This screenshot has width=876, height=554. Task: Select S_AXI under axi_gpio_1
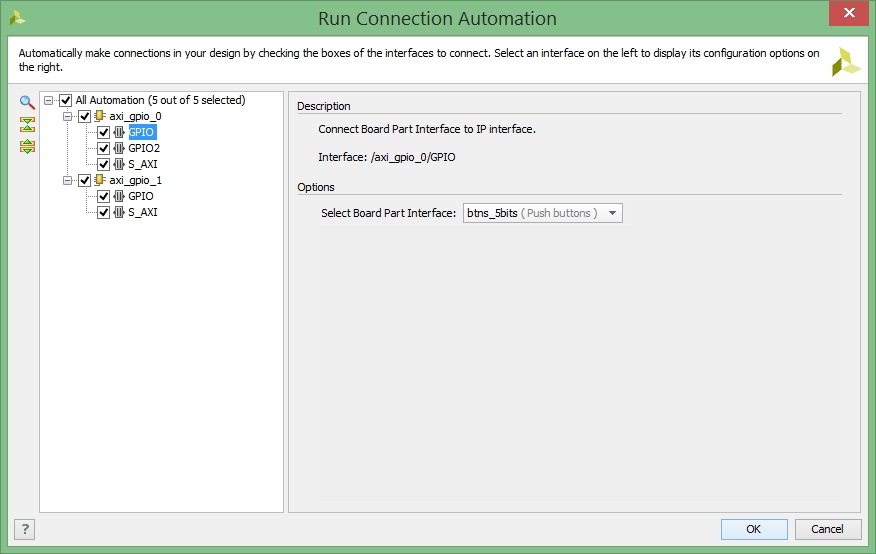click(143, 212)
